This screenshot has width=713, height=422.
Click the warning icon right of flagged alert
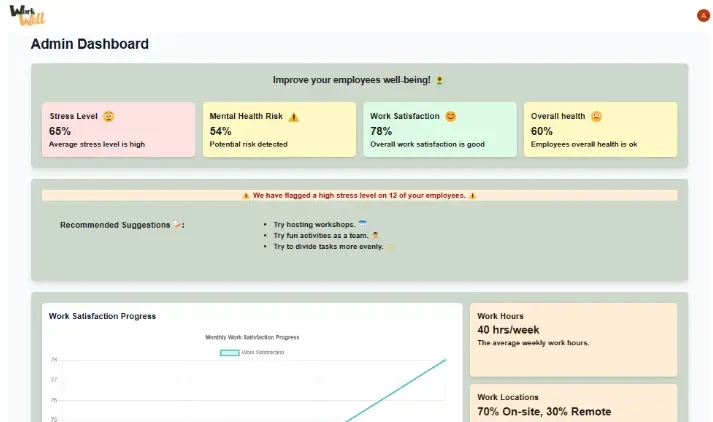[473, 196]
